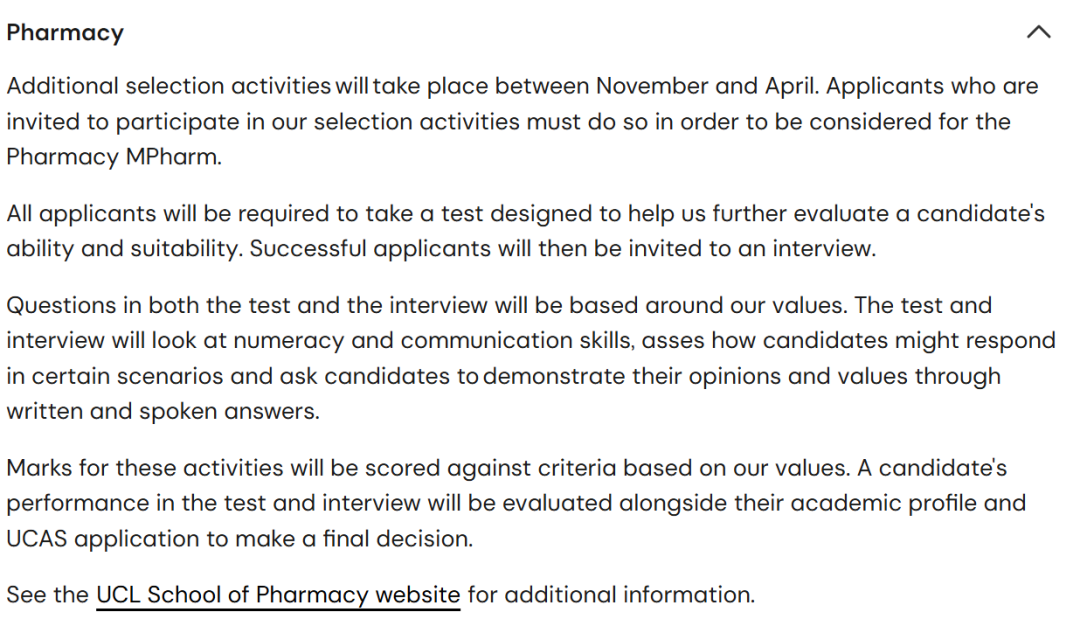Click the Pharmacy accordion heading
This screenshot has height=626, width=1080.
(65, 32)
